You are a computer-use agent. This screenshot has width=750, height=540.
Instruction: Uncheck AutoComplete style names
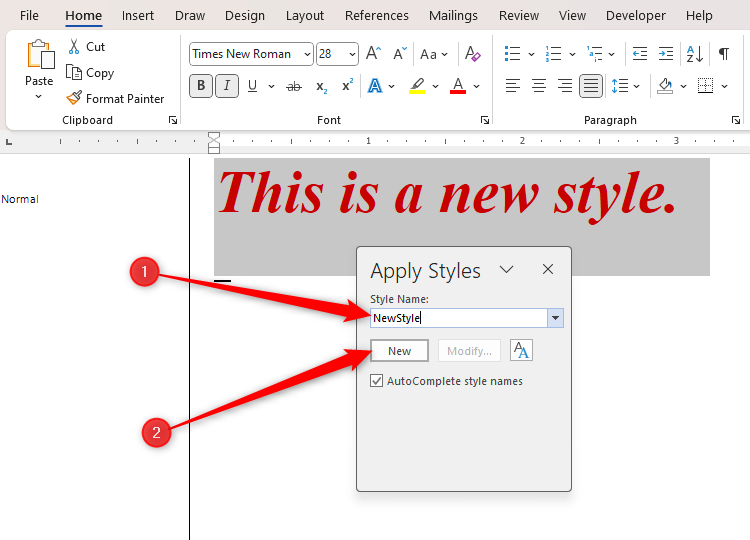377,381
